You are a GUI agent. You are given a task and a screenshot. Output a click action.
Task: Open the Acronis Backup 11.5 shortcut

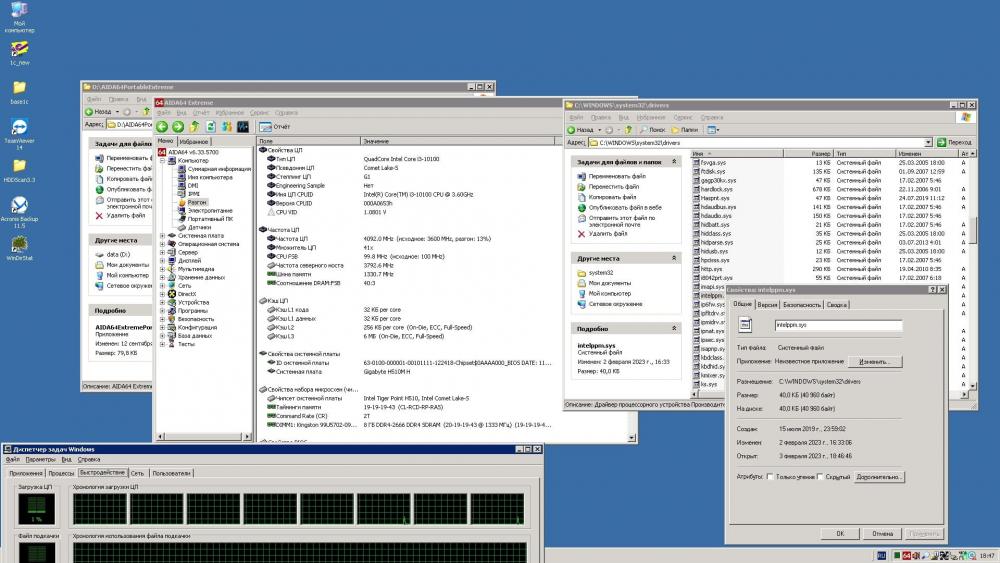pos(18,207)
